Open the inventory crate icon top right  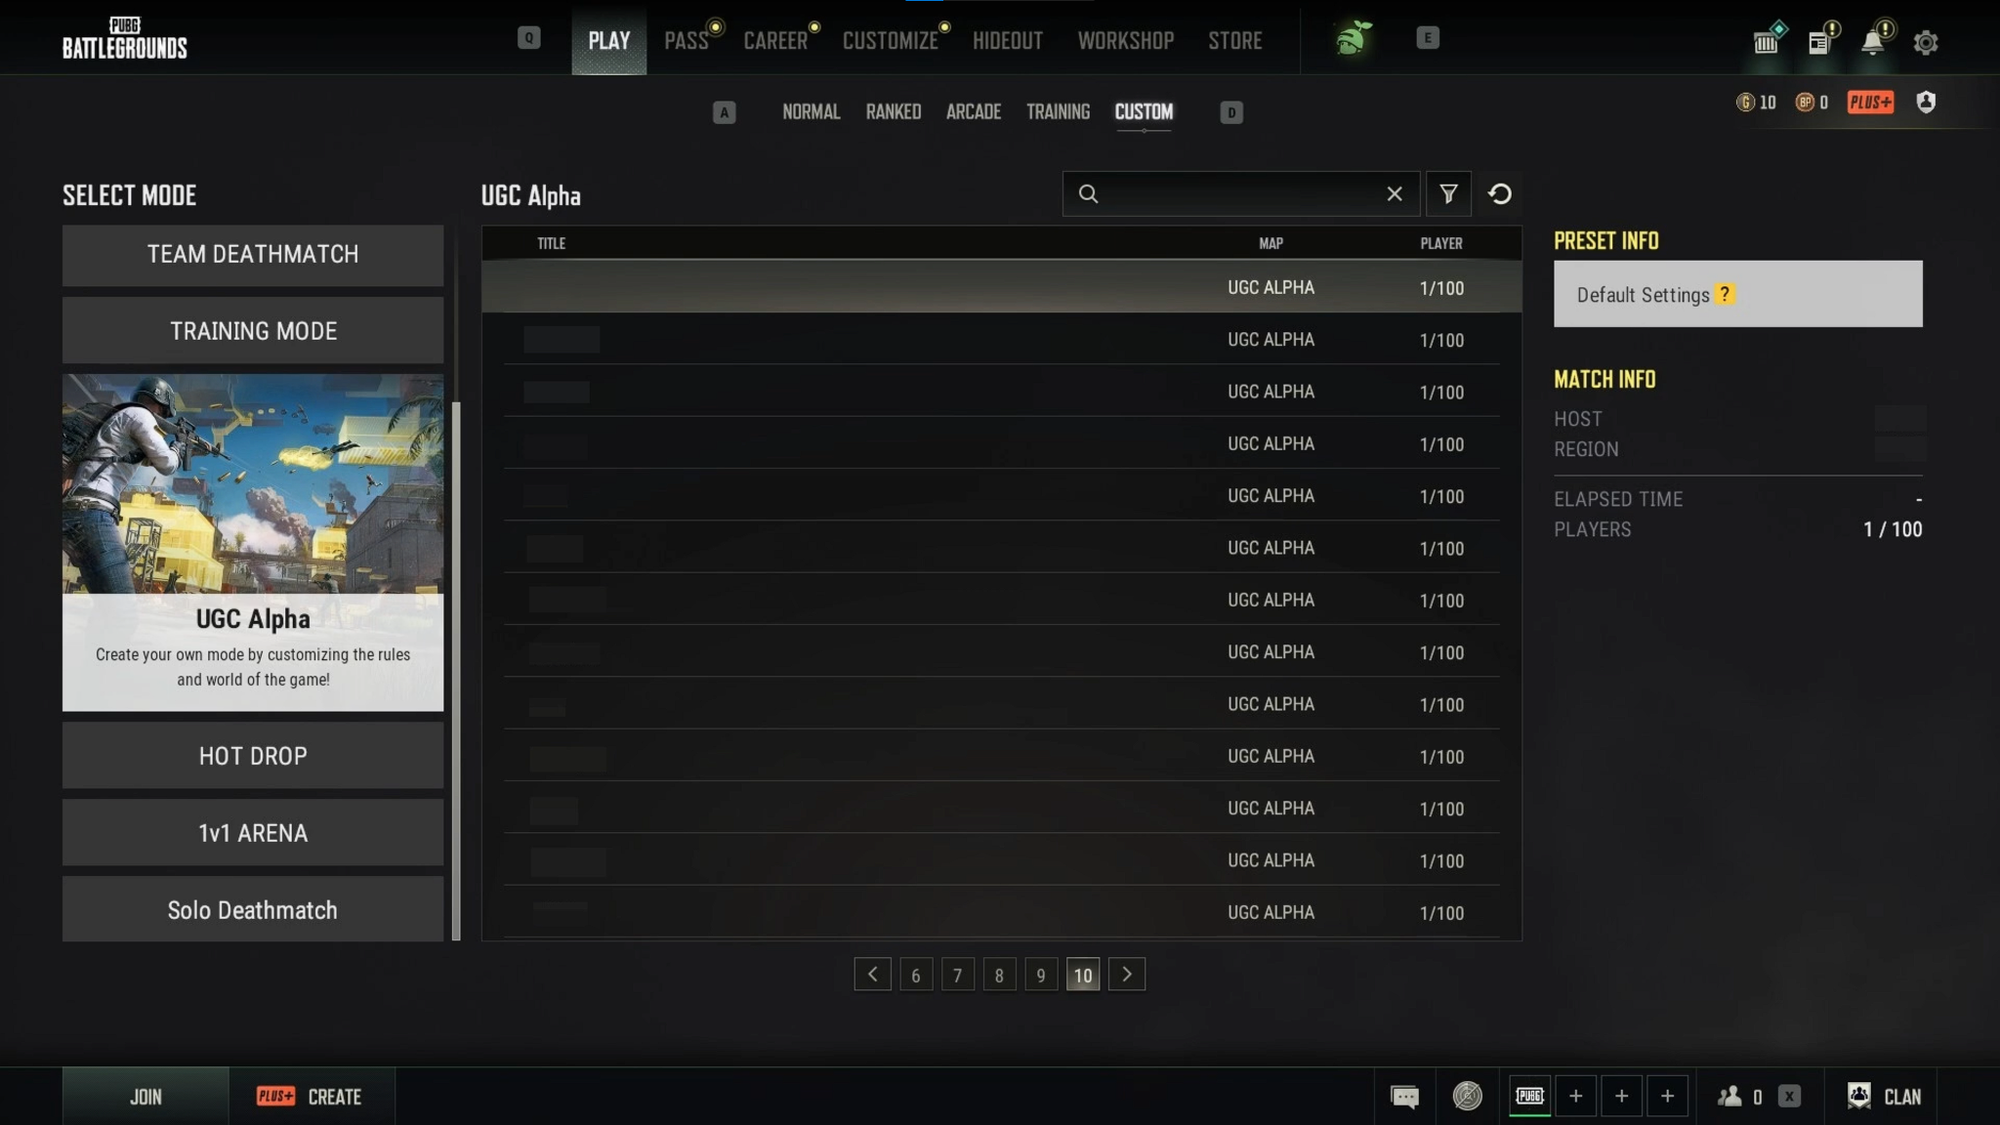click(1767, 39)
